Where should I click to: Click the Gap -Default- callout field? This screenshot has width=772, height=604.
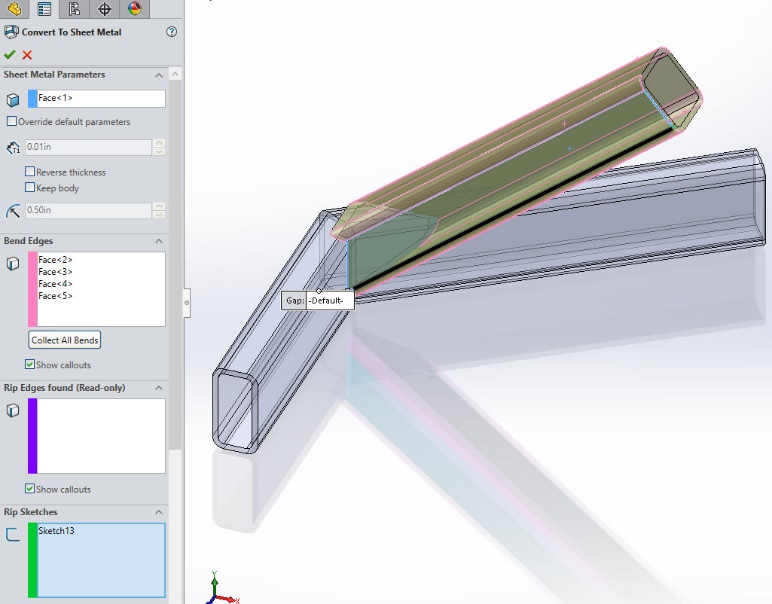pos(330,300)
